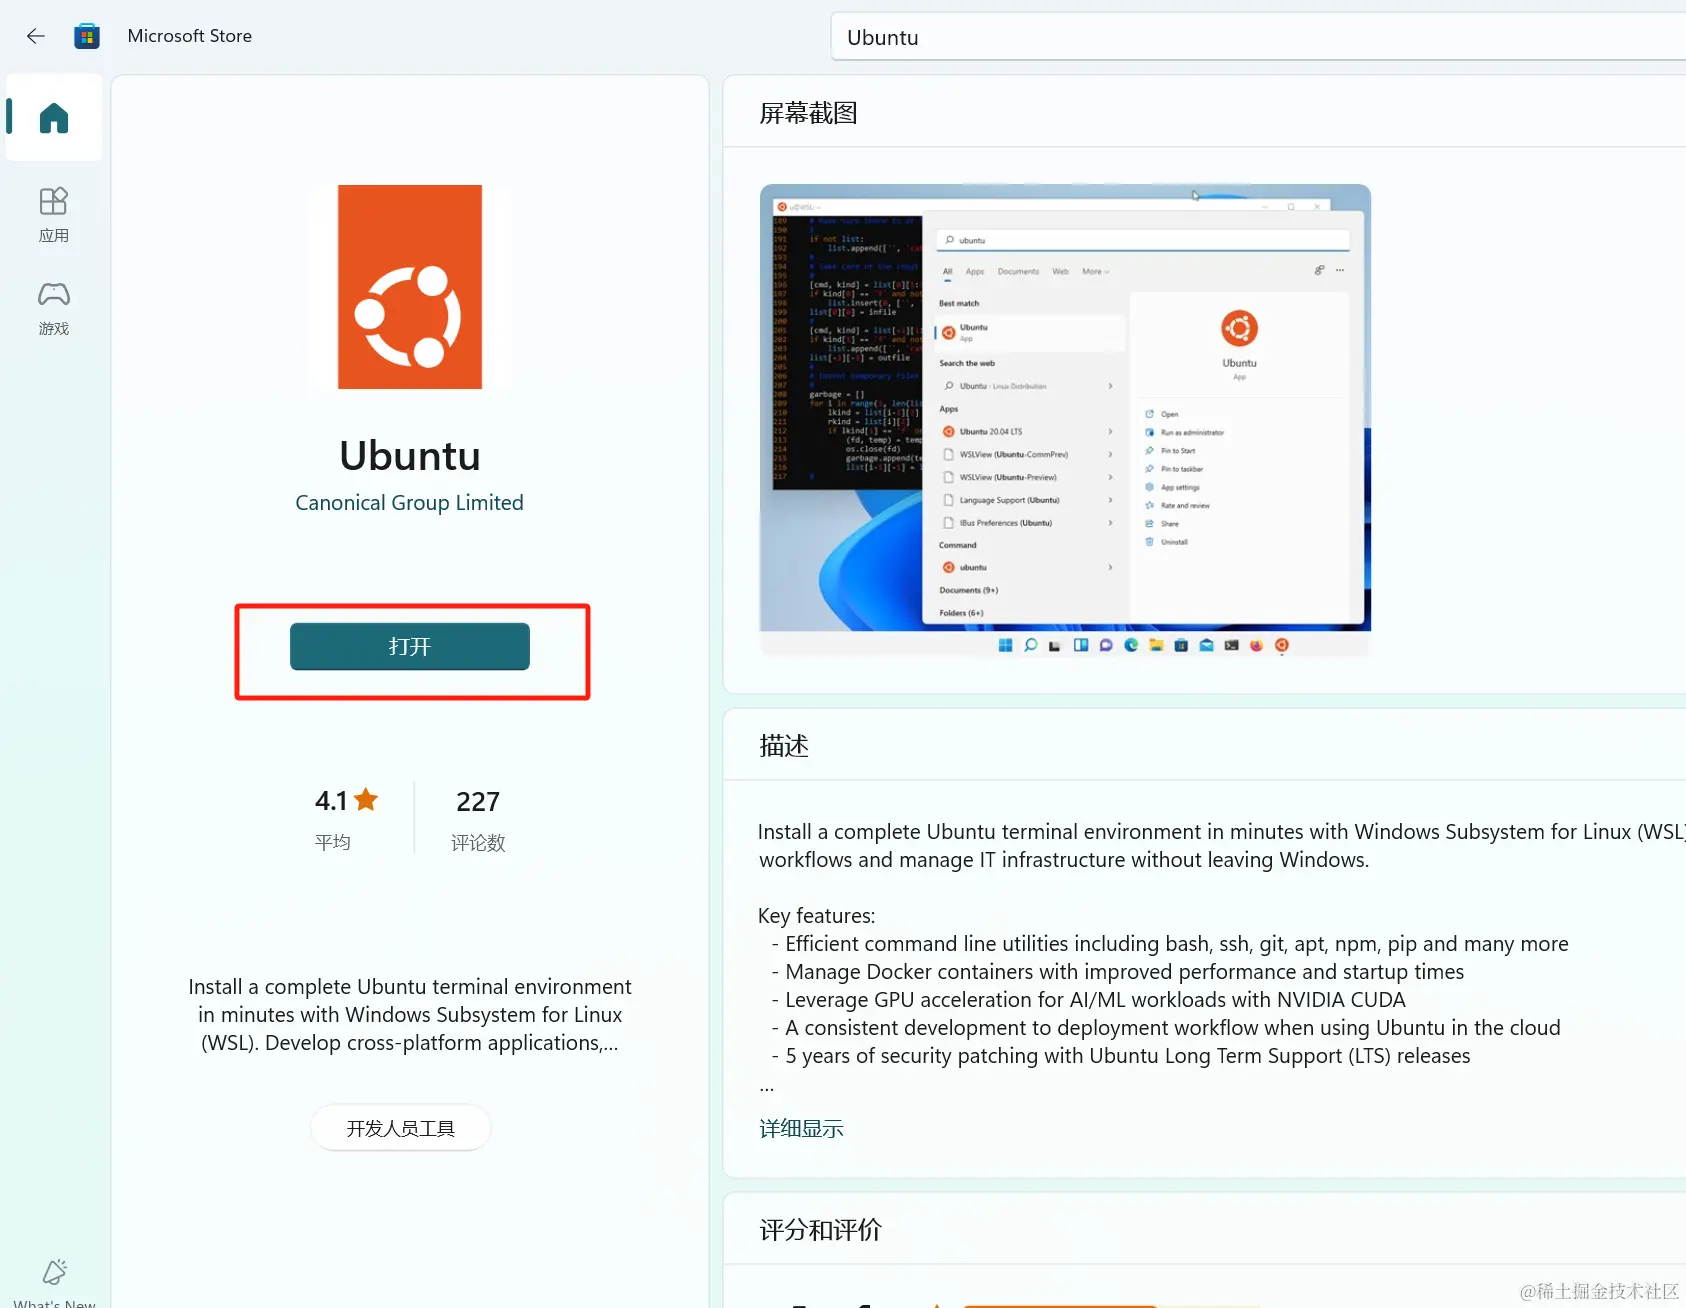The image size is (1686, 1308).
Task: Click the 5 years security patching line
Action: click(x=1121, y=1056)
